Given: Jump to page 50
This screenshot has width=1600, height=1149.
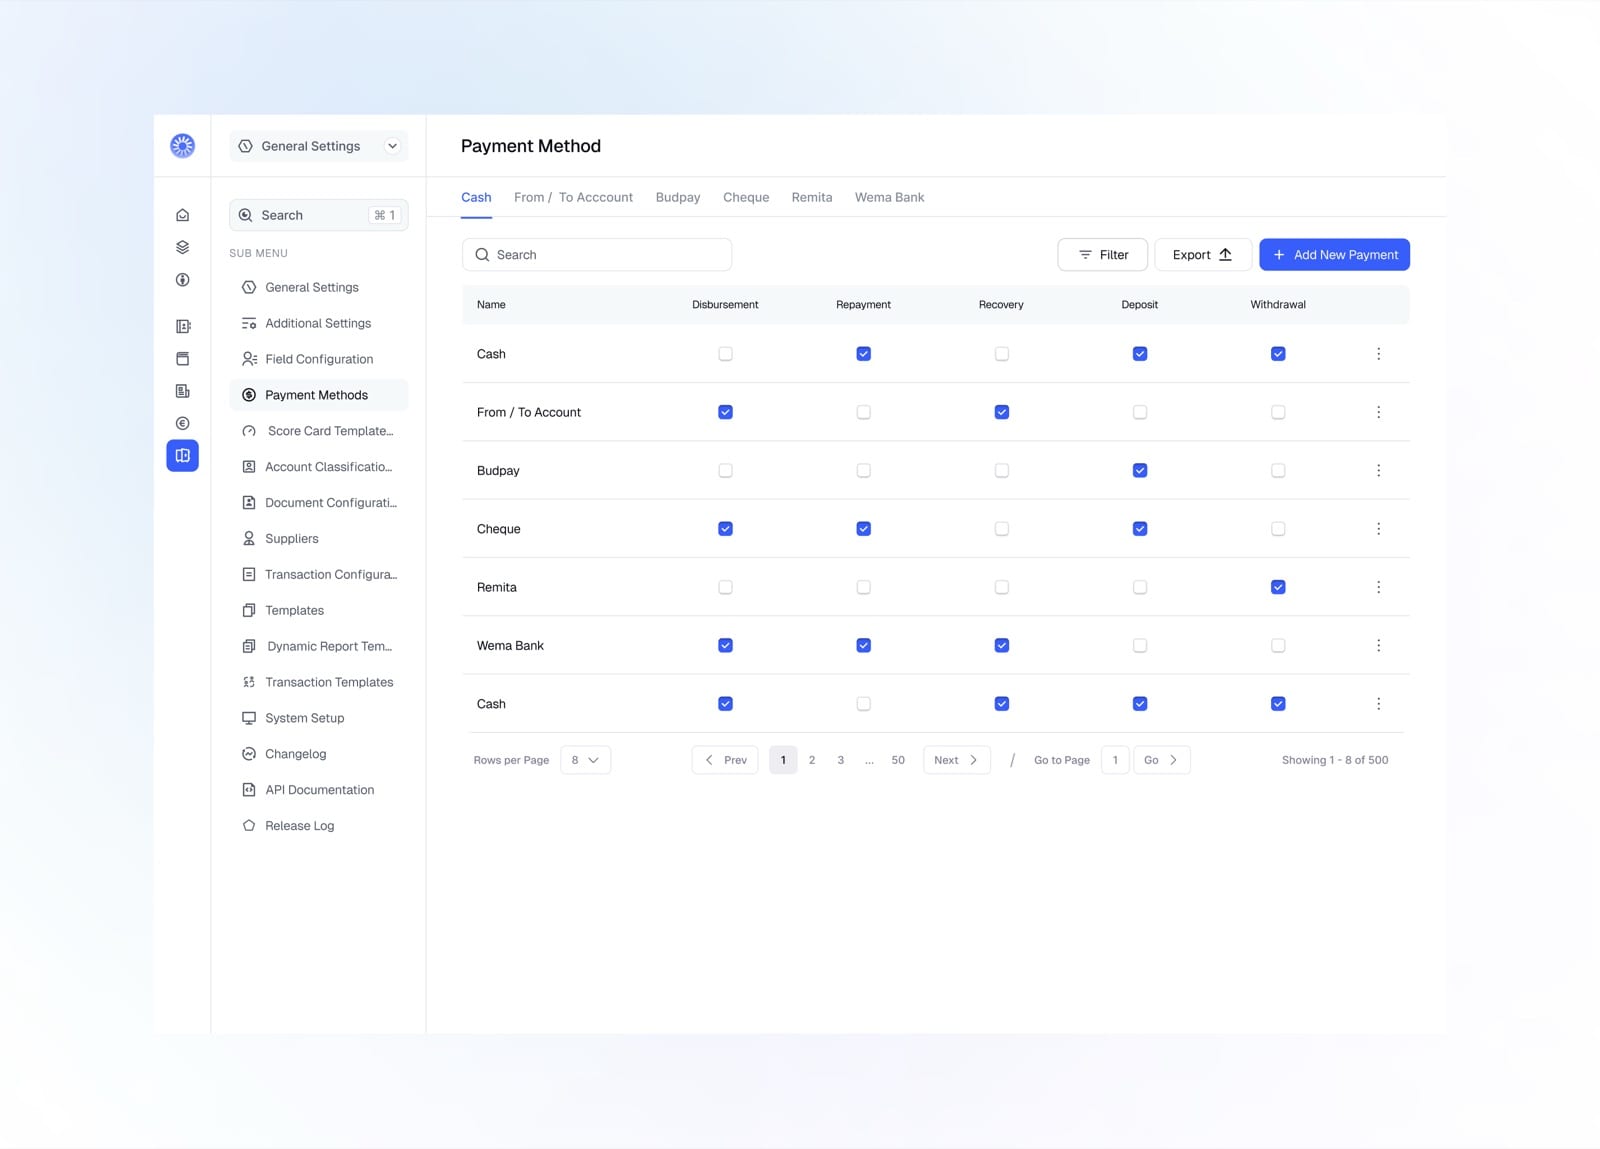Looking at the screenshot, I should click(x=898, y=760).
